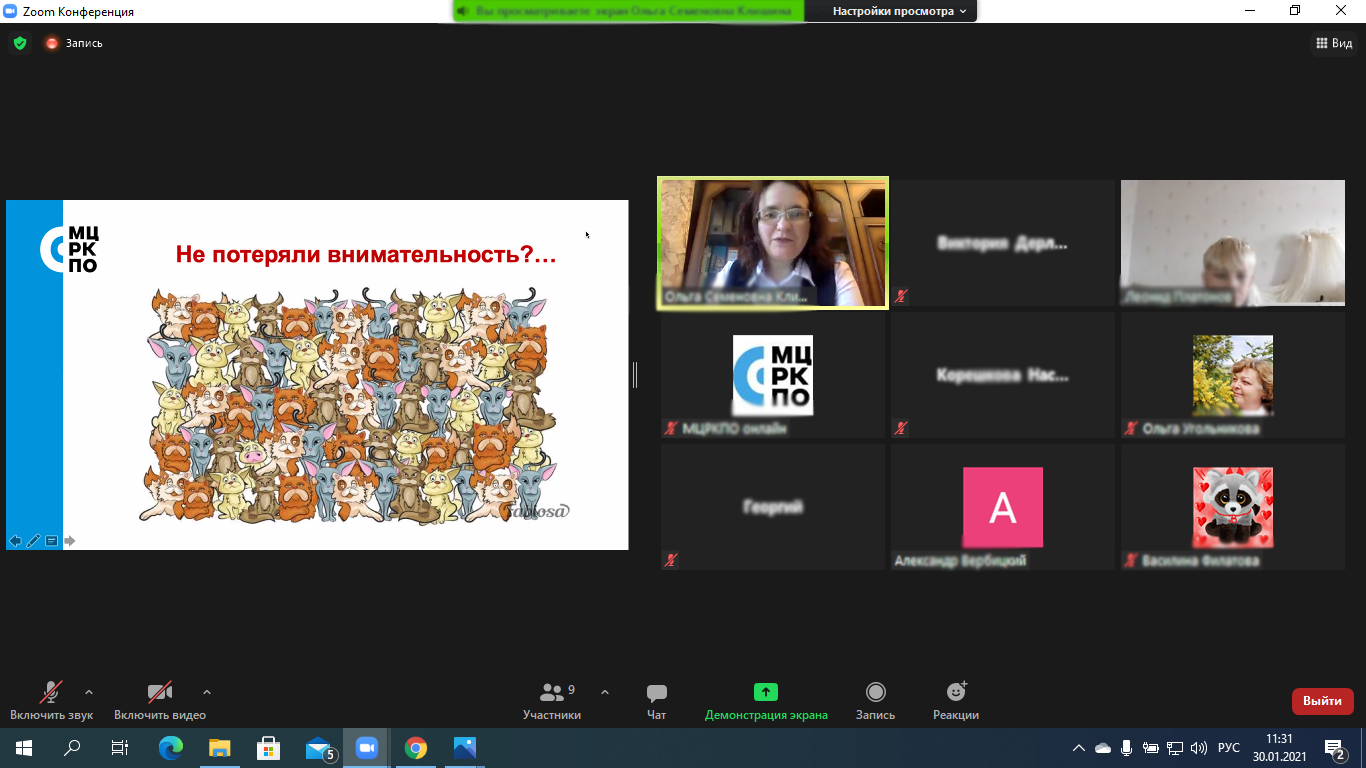This screenshot has width=1366, height=768.
Task: Unmute microphone with Включить звук
Action: (51, 701)
